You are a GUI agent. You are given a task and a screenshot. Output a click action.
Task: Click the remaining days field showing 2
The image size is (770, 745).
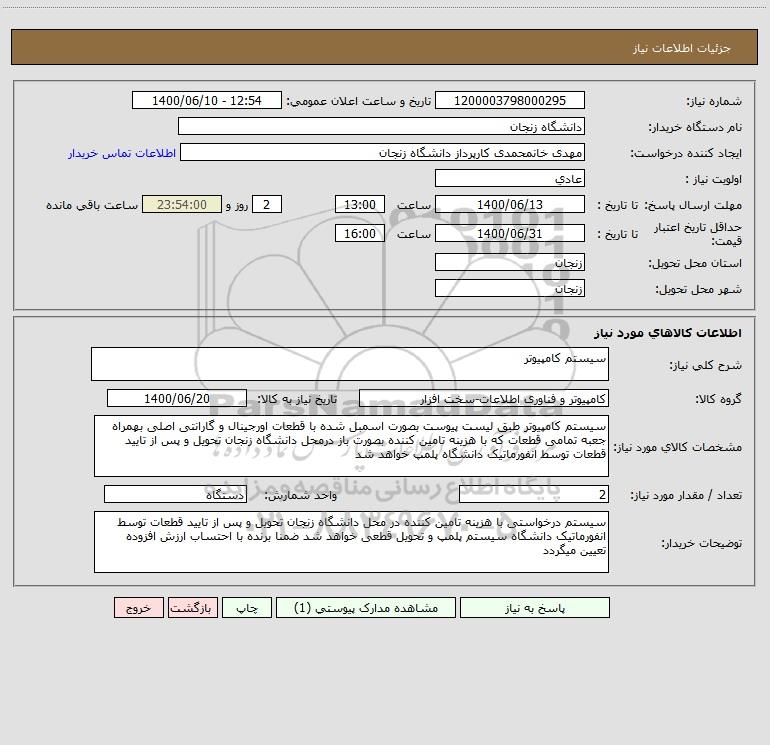pyautogui.click(x=267, y=204)
